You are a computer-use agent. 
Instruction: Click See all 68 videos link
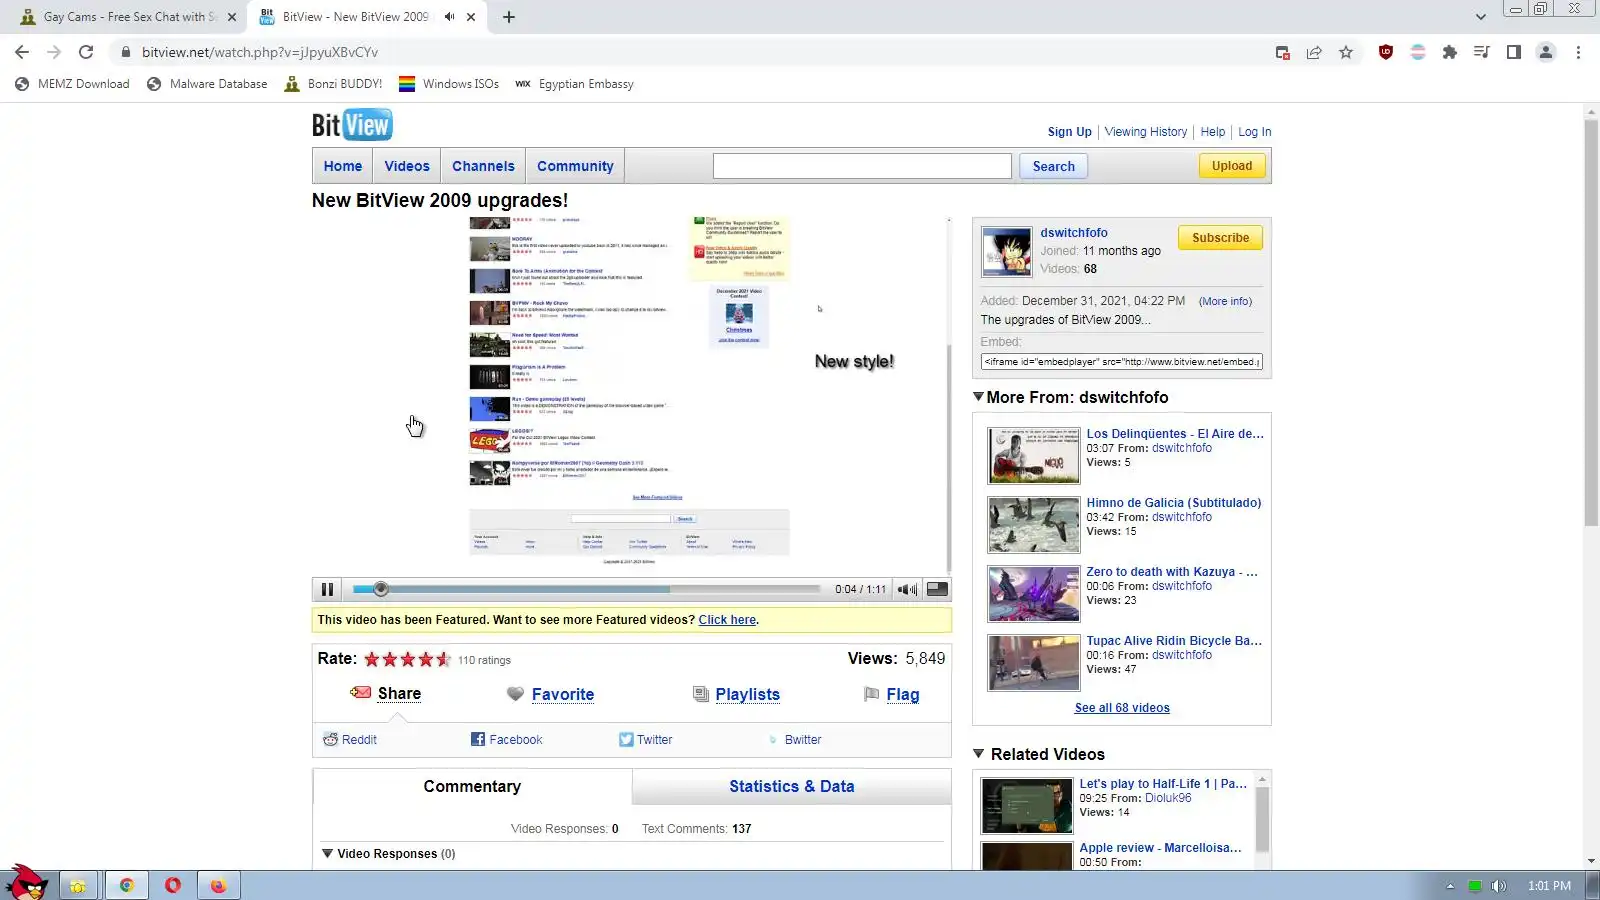coord(1122,708)
